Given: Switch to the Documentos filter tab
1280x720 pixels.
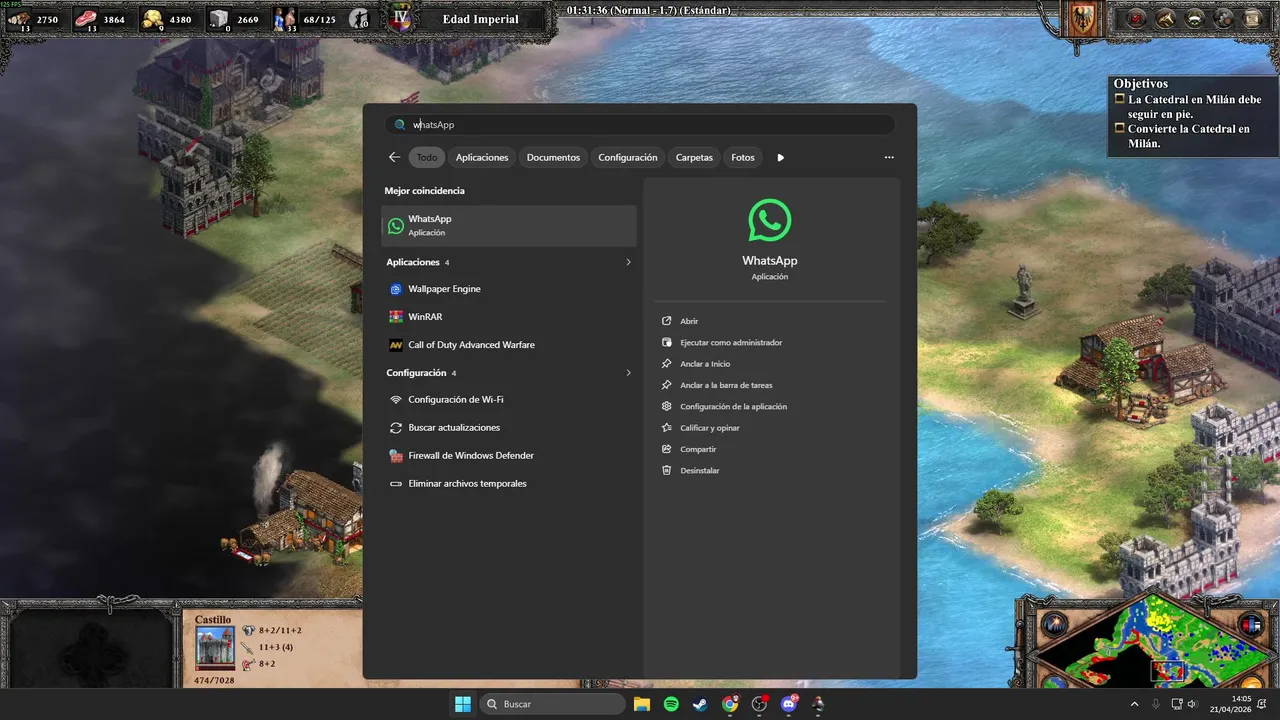Looking at the screenshot, I should coord(553,157).
